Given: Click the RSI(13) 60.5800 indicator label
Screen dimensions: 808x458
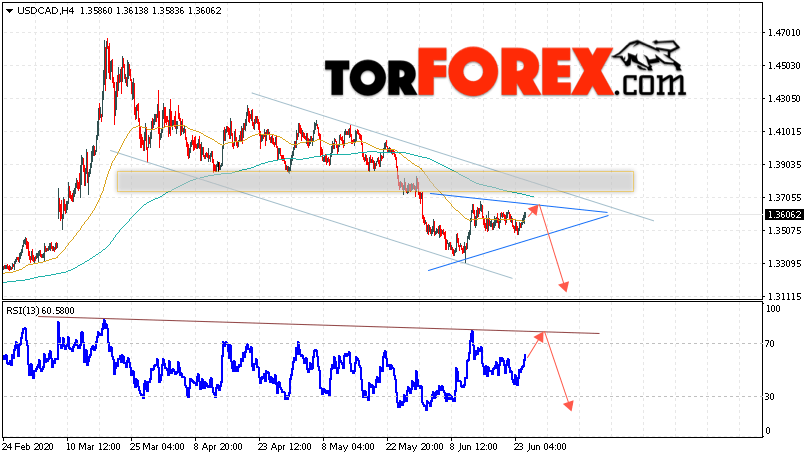Looking at the screenshot, I should [x=40, y=311].
